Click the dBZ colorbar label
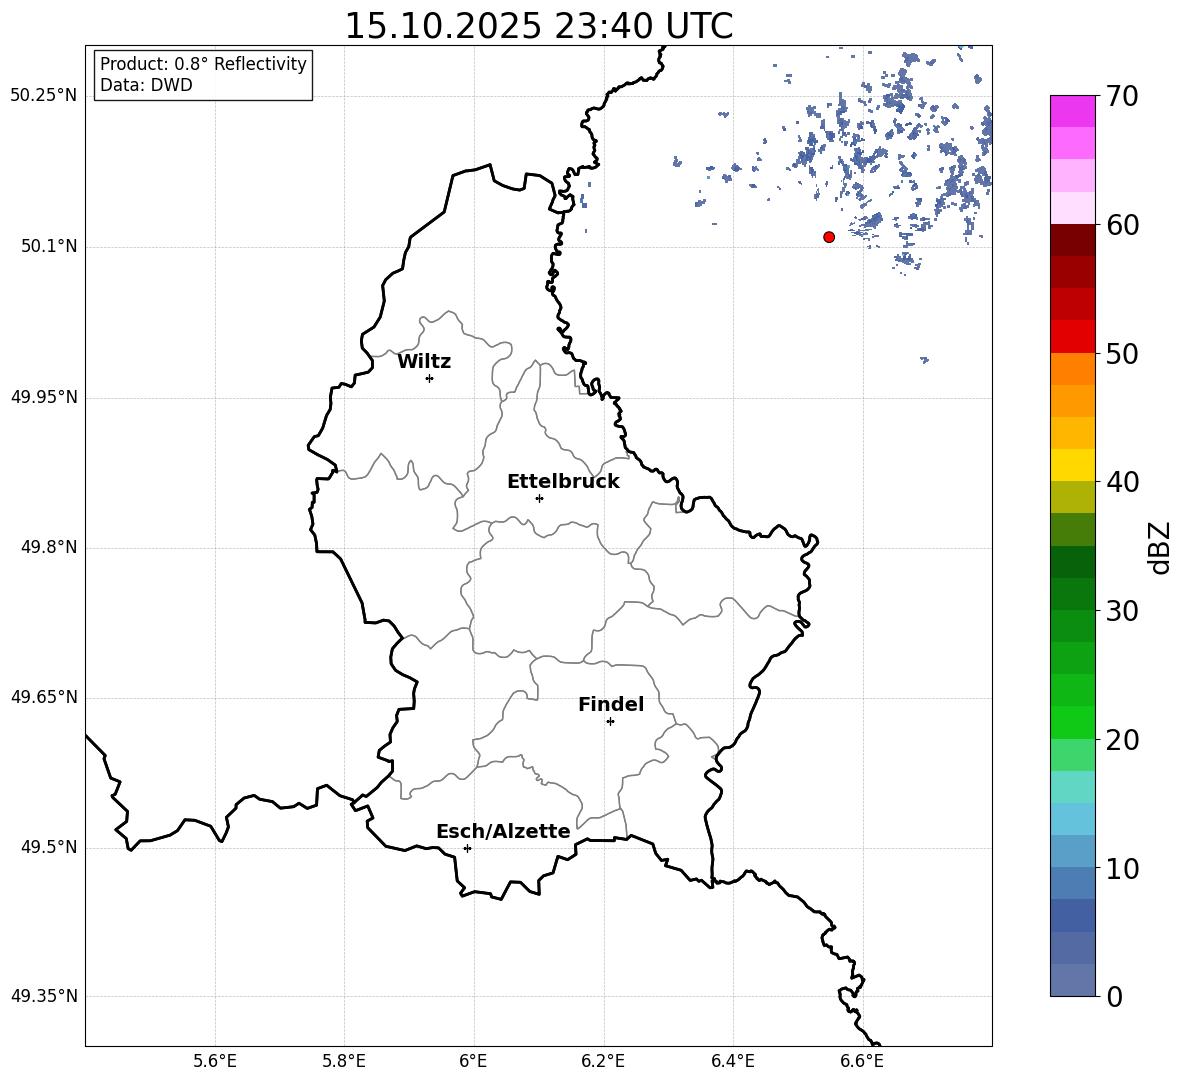Image resolution: width=1184 pixels, height=1081 pixels. (1161, 547)
